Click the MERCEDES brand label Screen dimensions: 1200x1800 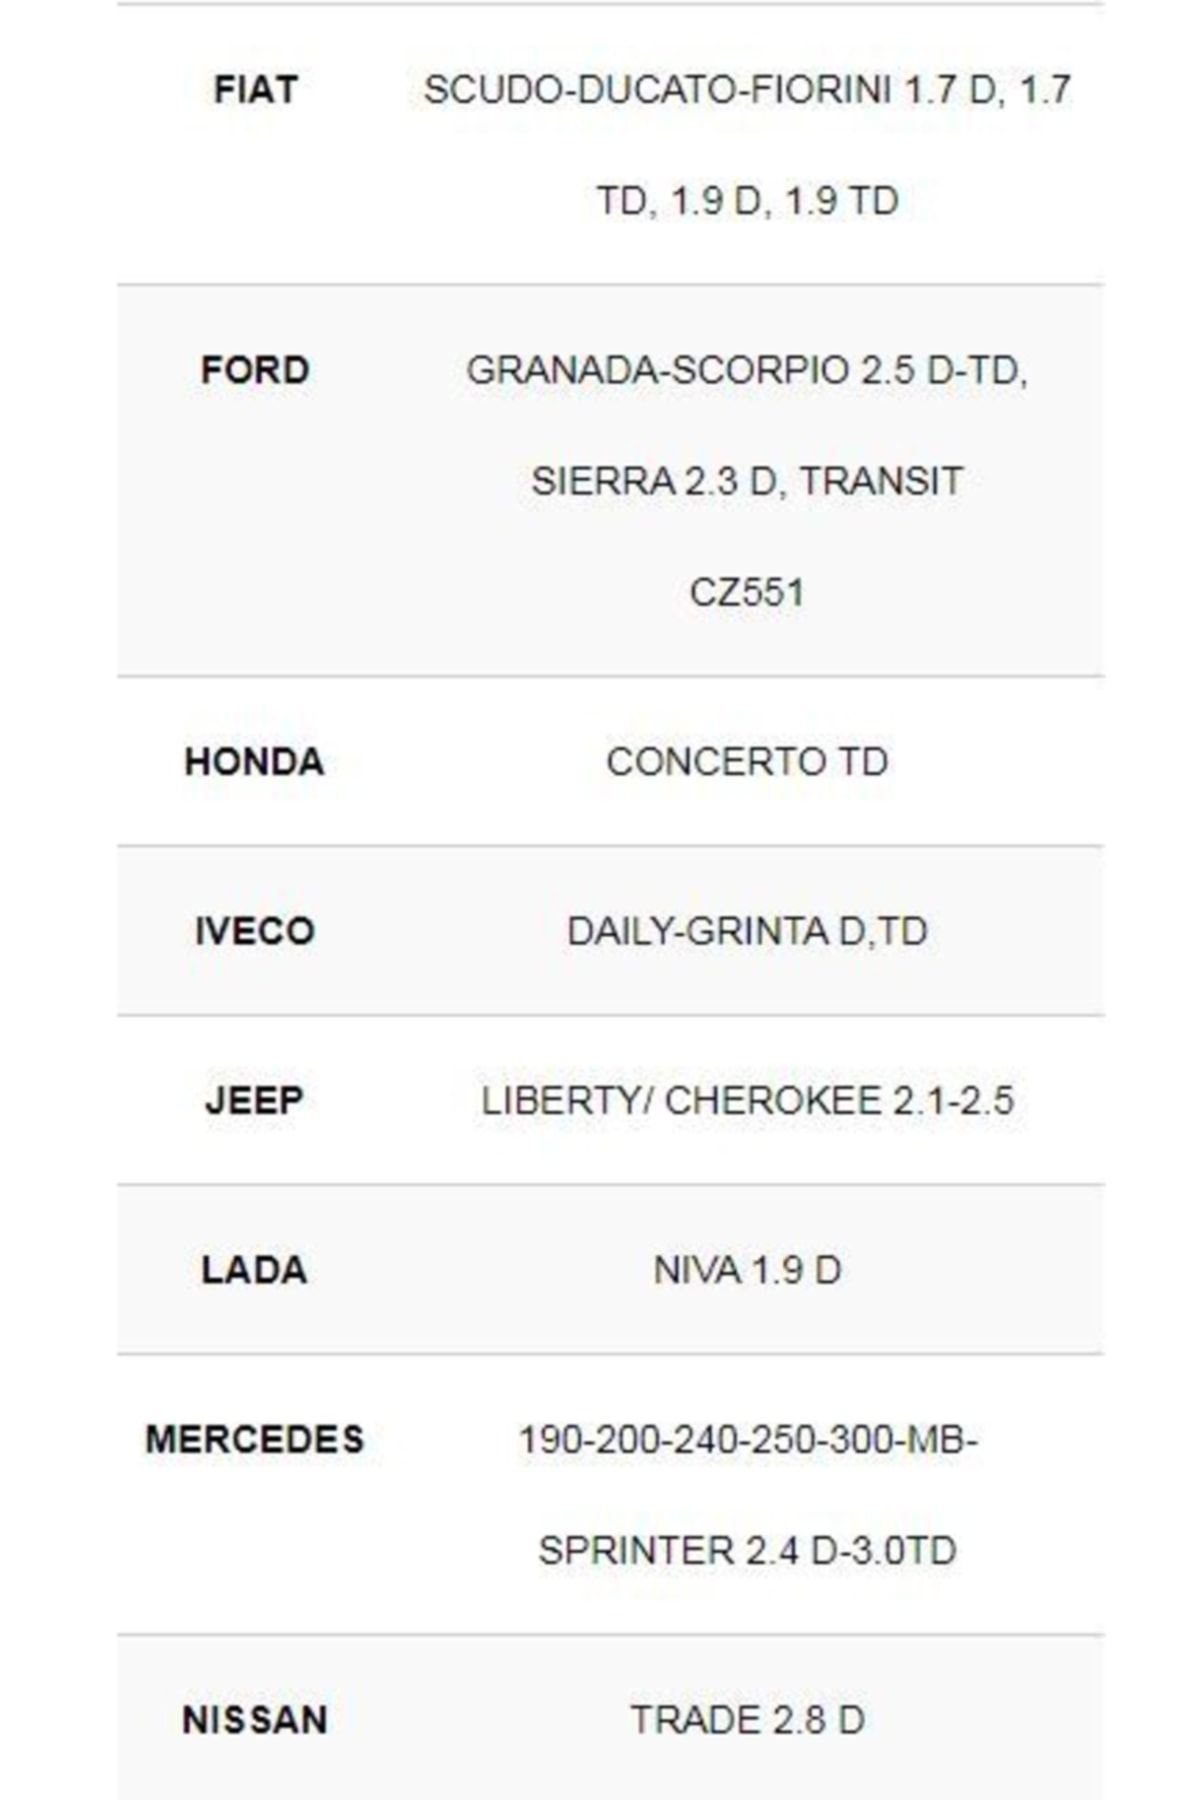tap(255, 1440)
